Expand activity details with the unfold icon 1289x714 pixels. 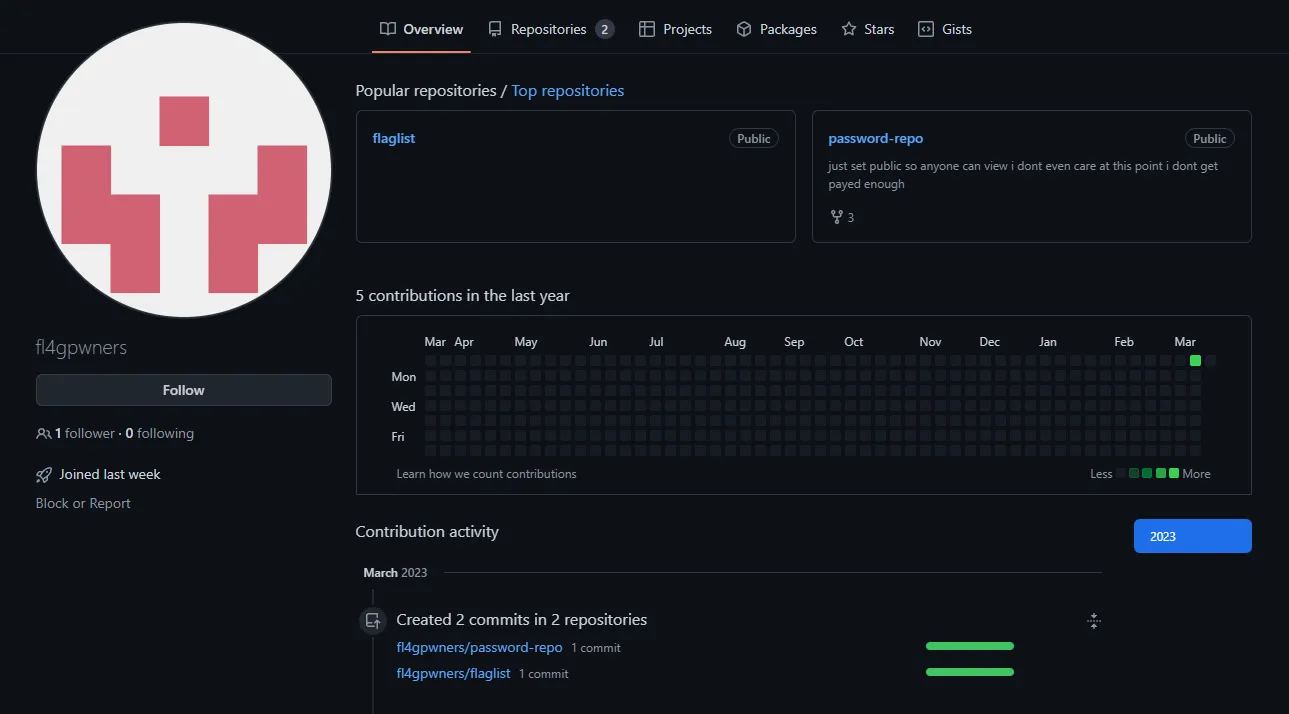pos(1093,620)
